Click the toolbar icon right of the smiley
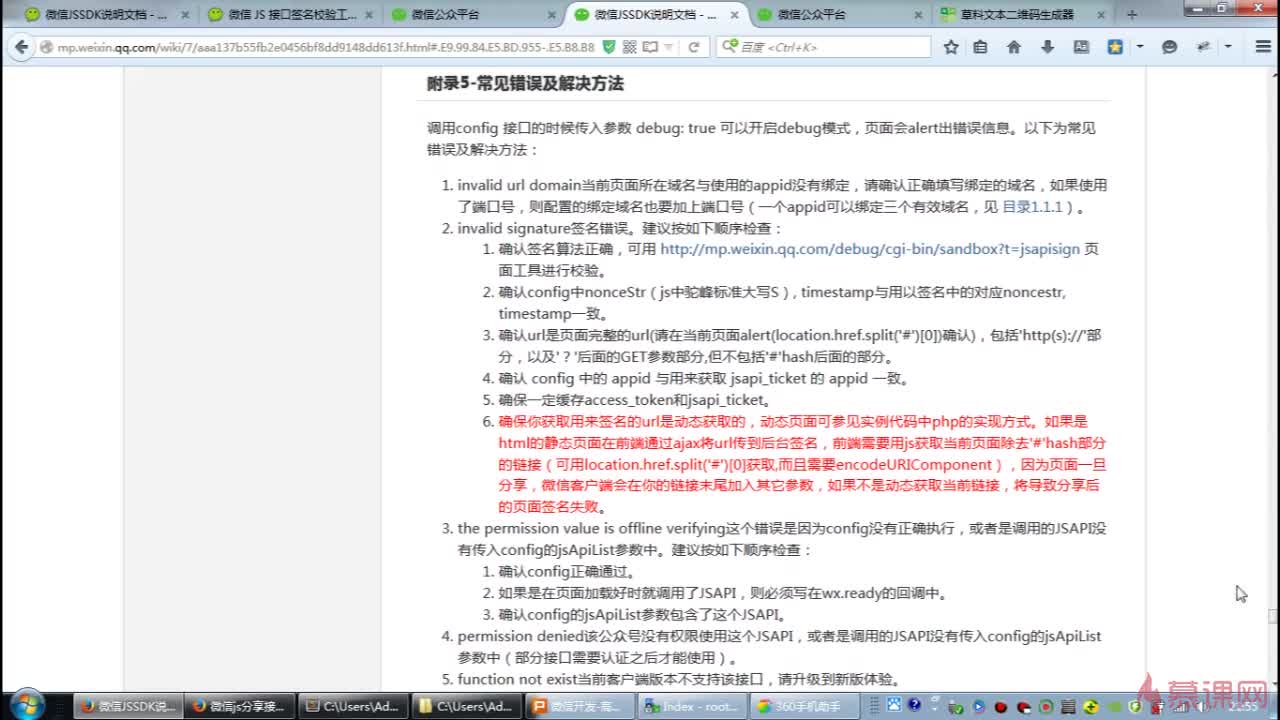 click(x=1203, y=47)
